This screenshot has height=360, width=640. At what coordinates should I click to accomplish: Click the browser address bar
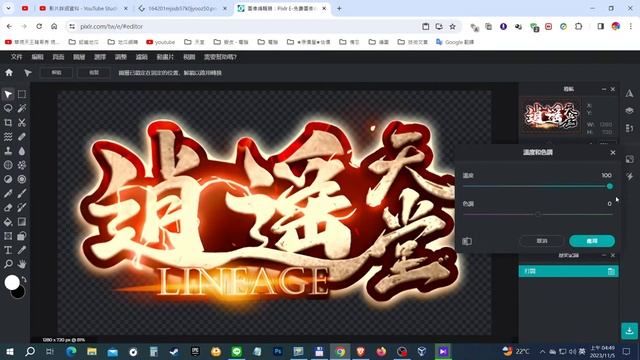click(x=245, y=26)
